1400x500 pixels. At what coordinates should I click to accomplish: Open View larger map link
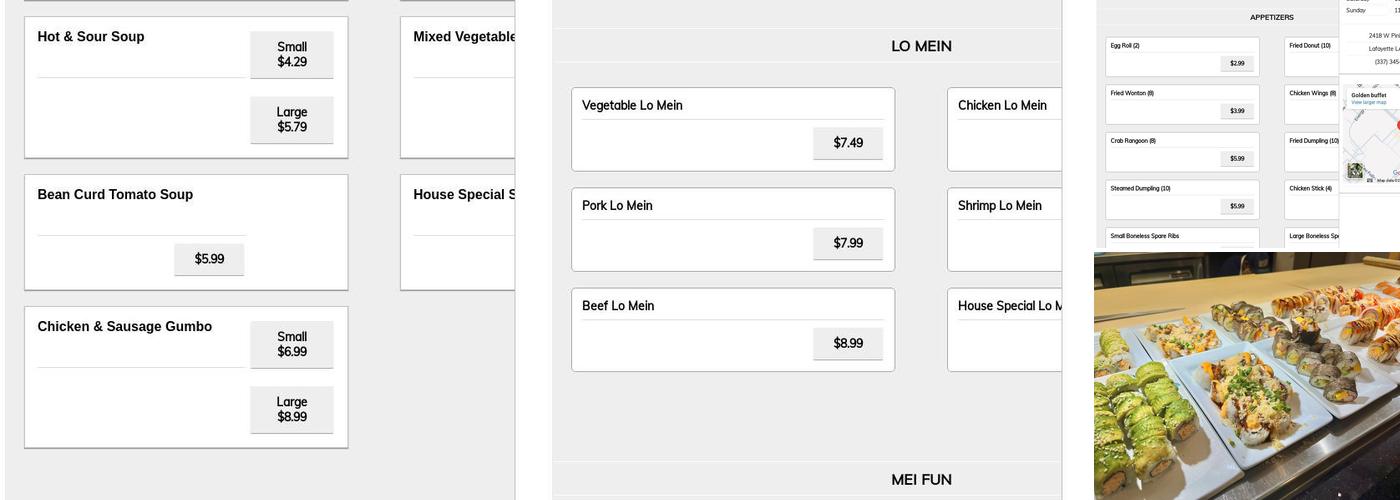pyautogui.click(x=1368, y=103)
